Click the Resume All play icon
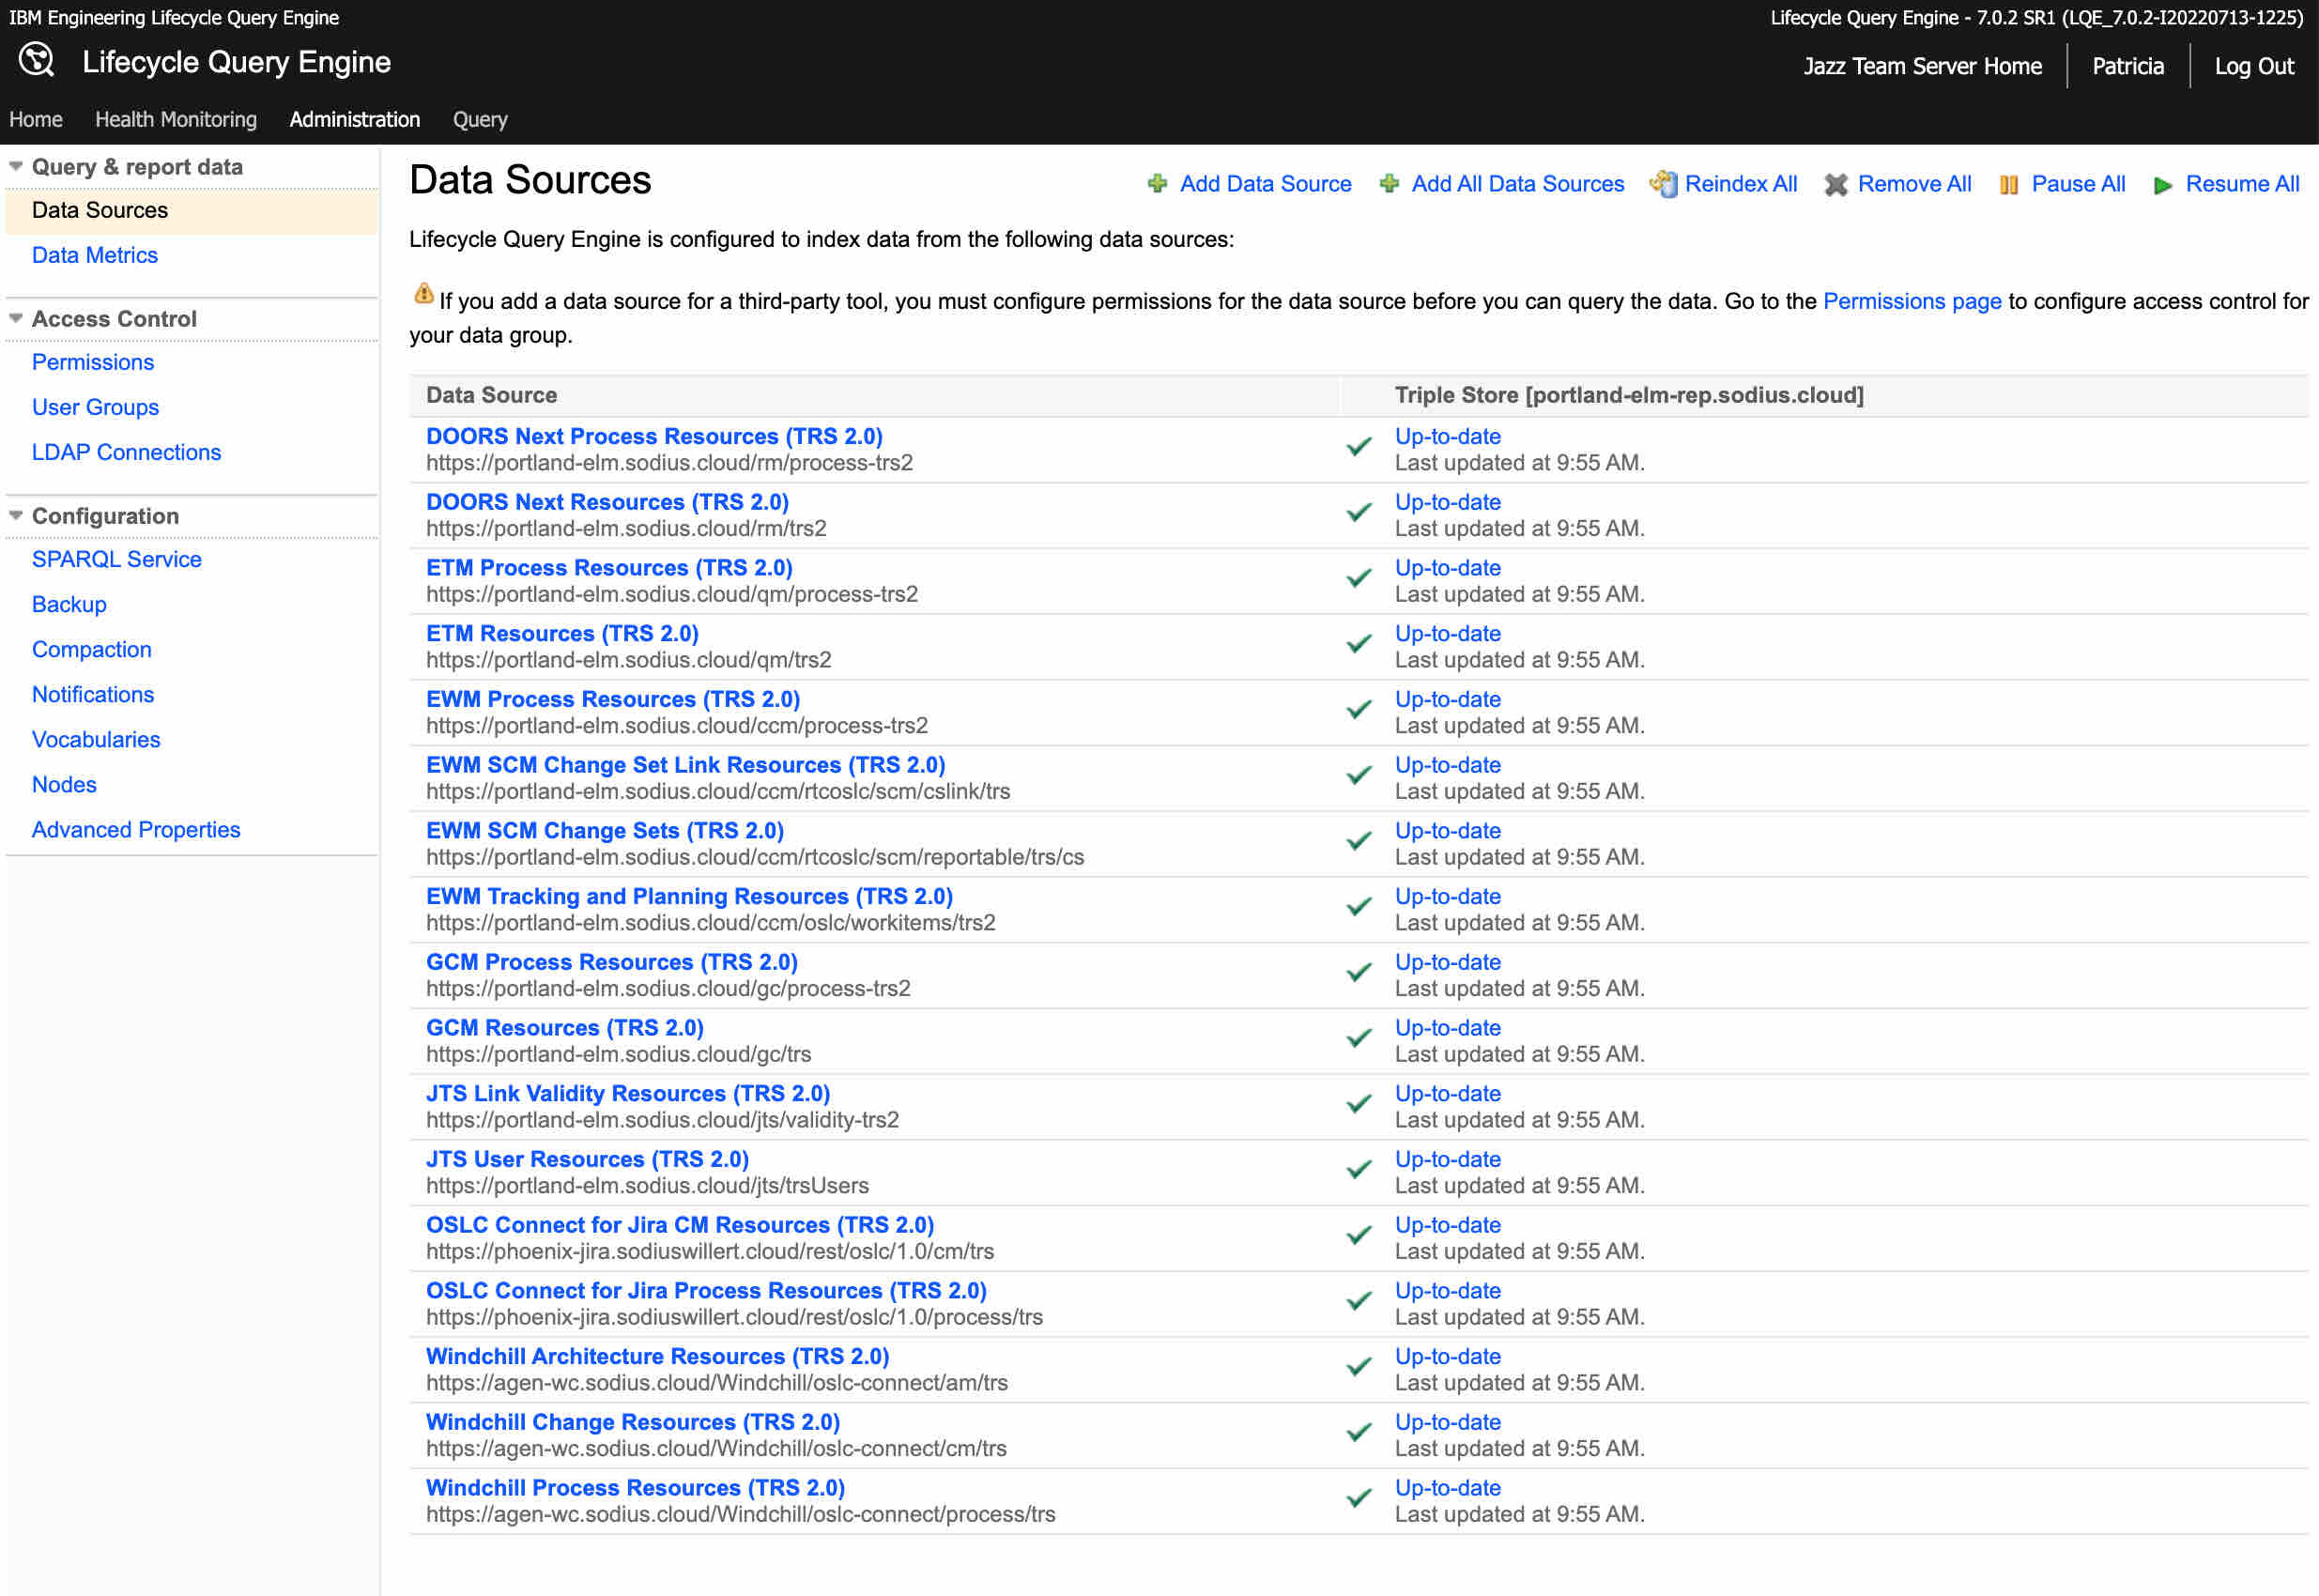The height and width of the screenshot is (1596, 2319). coord(2162,185)
